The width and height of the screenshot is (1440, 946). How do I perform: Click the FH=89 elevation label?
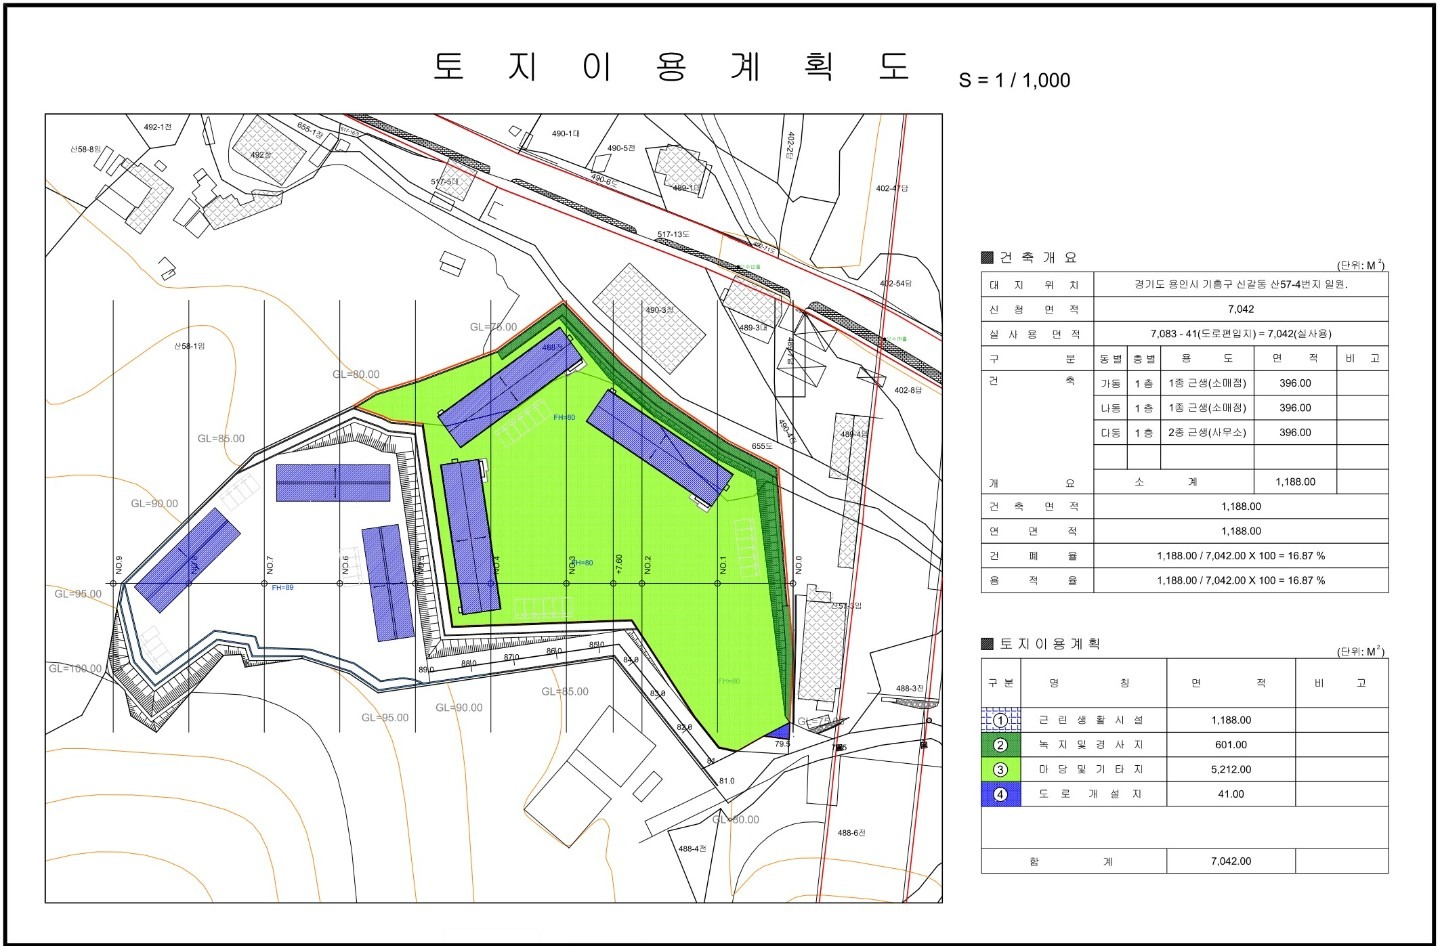pyautogui.click(x=282, y=588)
